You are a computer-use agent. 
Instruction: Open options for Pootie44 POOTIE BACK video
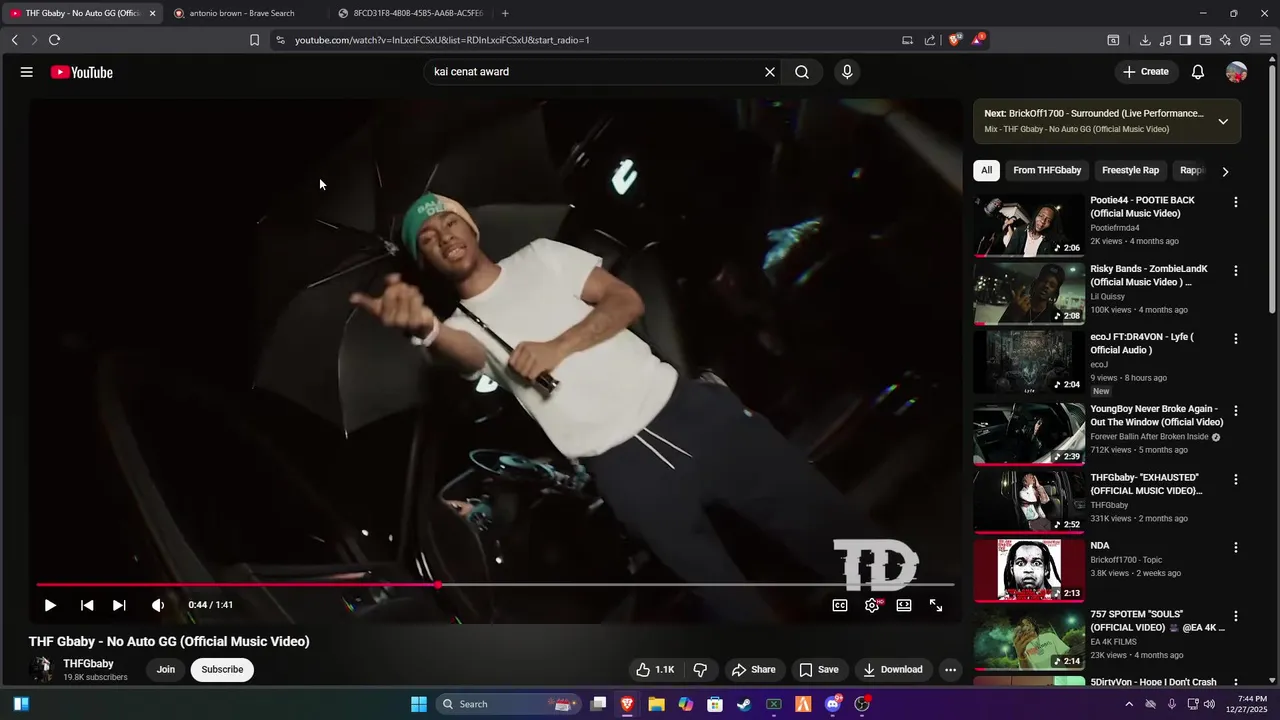click(x=1236, y=202)
